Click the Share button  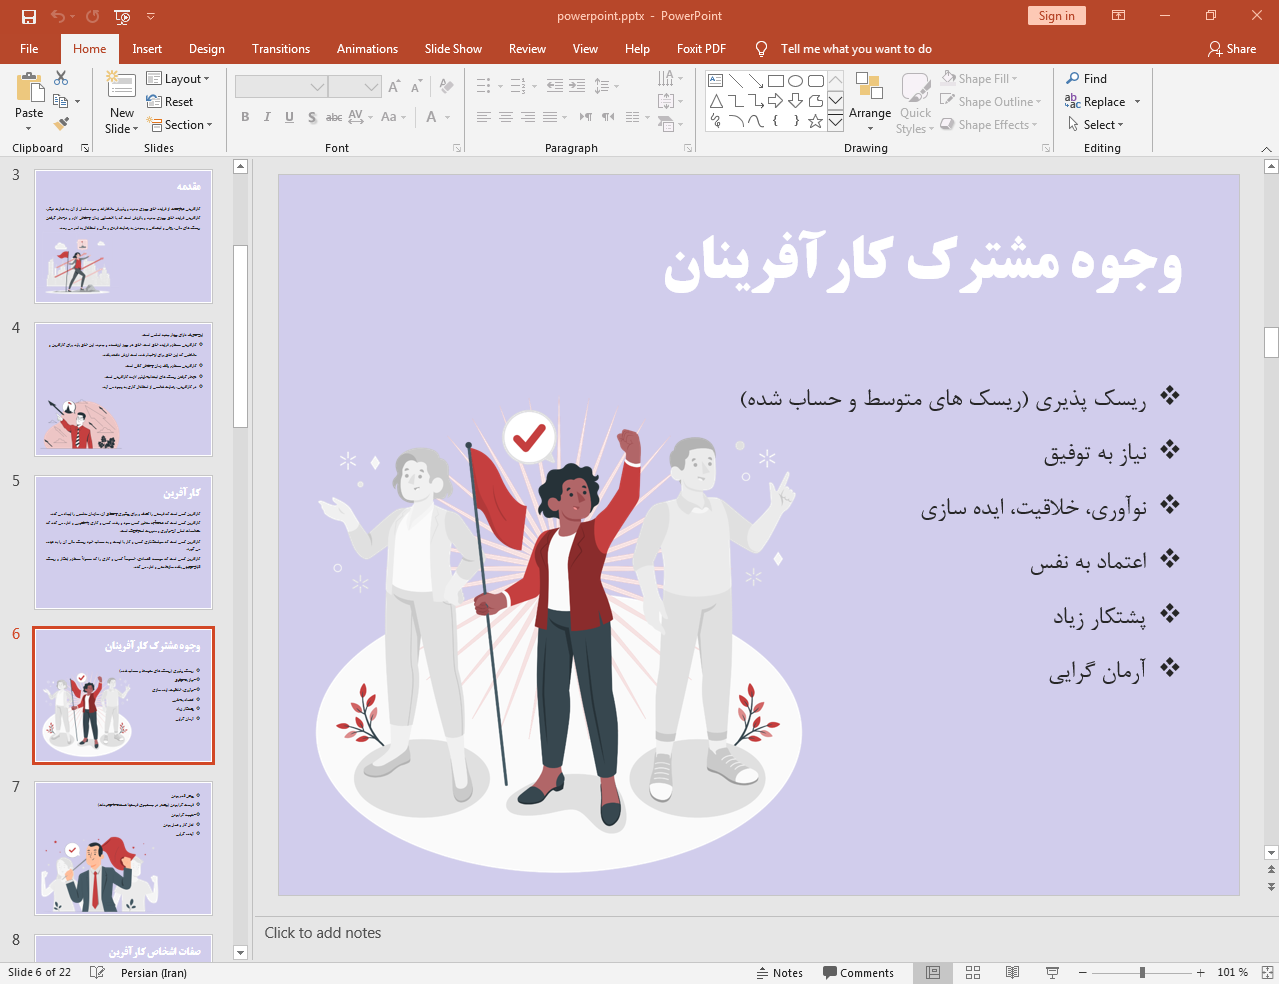(x=1231, y=49)
